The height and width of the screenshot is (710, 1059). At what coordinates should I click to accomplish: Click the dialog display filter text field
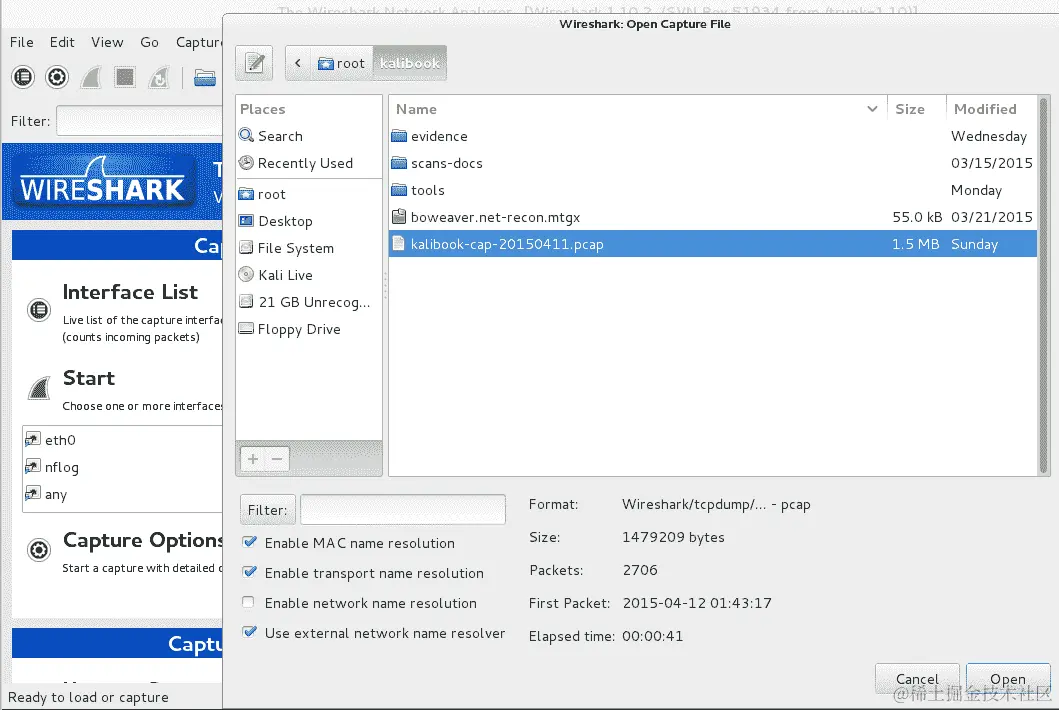[x=403, y=510]
